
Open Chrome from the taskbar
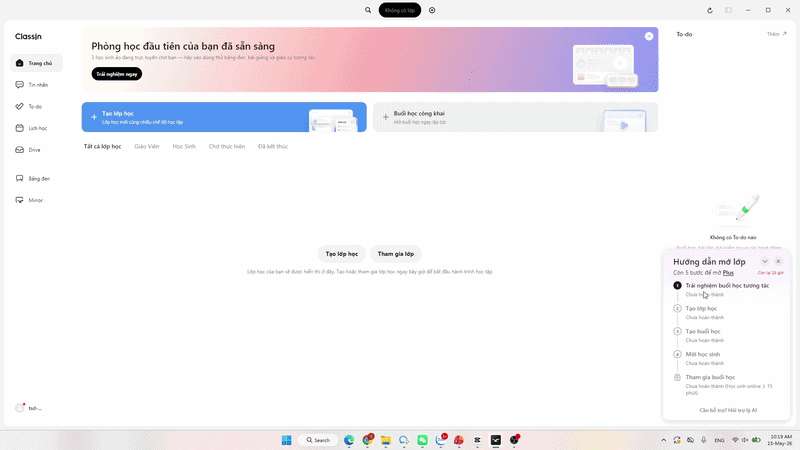click(367, 440)
